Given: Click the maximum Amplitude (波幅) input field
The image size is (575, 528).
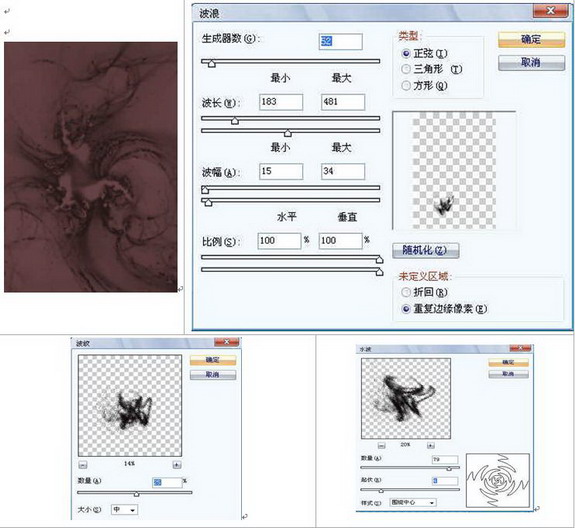Looking at the screenshot, I should click(x=343, y=171).
